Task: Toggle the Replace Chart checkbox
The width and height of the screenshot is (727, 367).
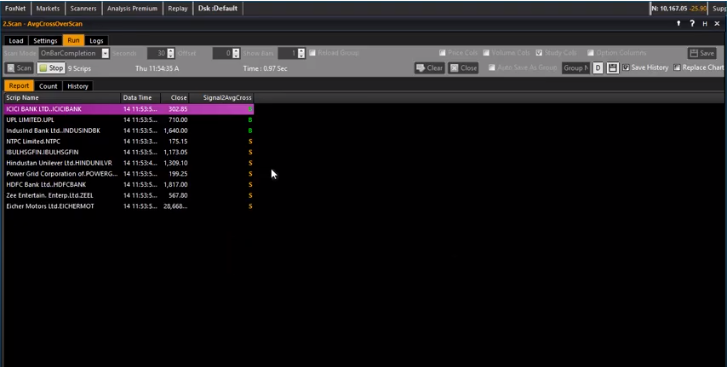Action: coord(677,68)
